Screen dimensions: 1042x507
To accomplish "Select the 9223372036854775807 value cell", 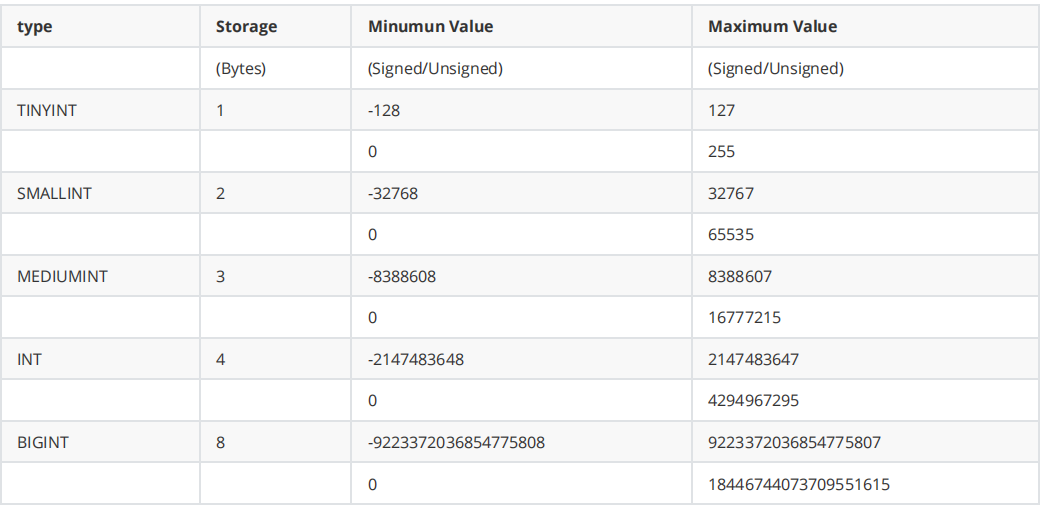I will click(794, 442).
